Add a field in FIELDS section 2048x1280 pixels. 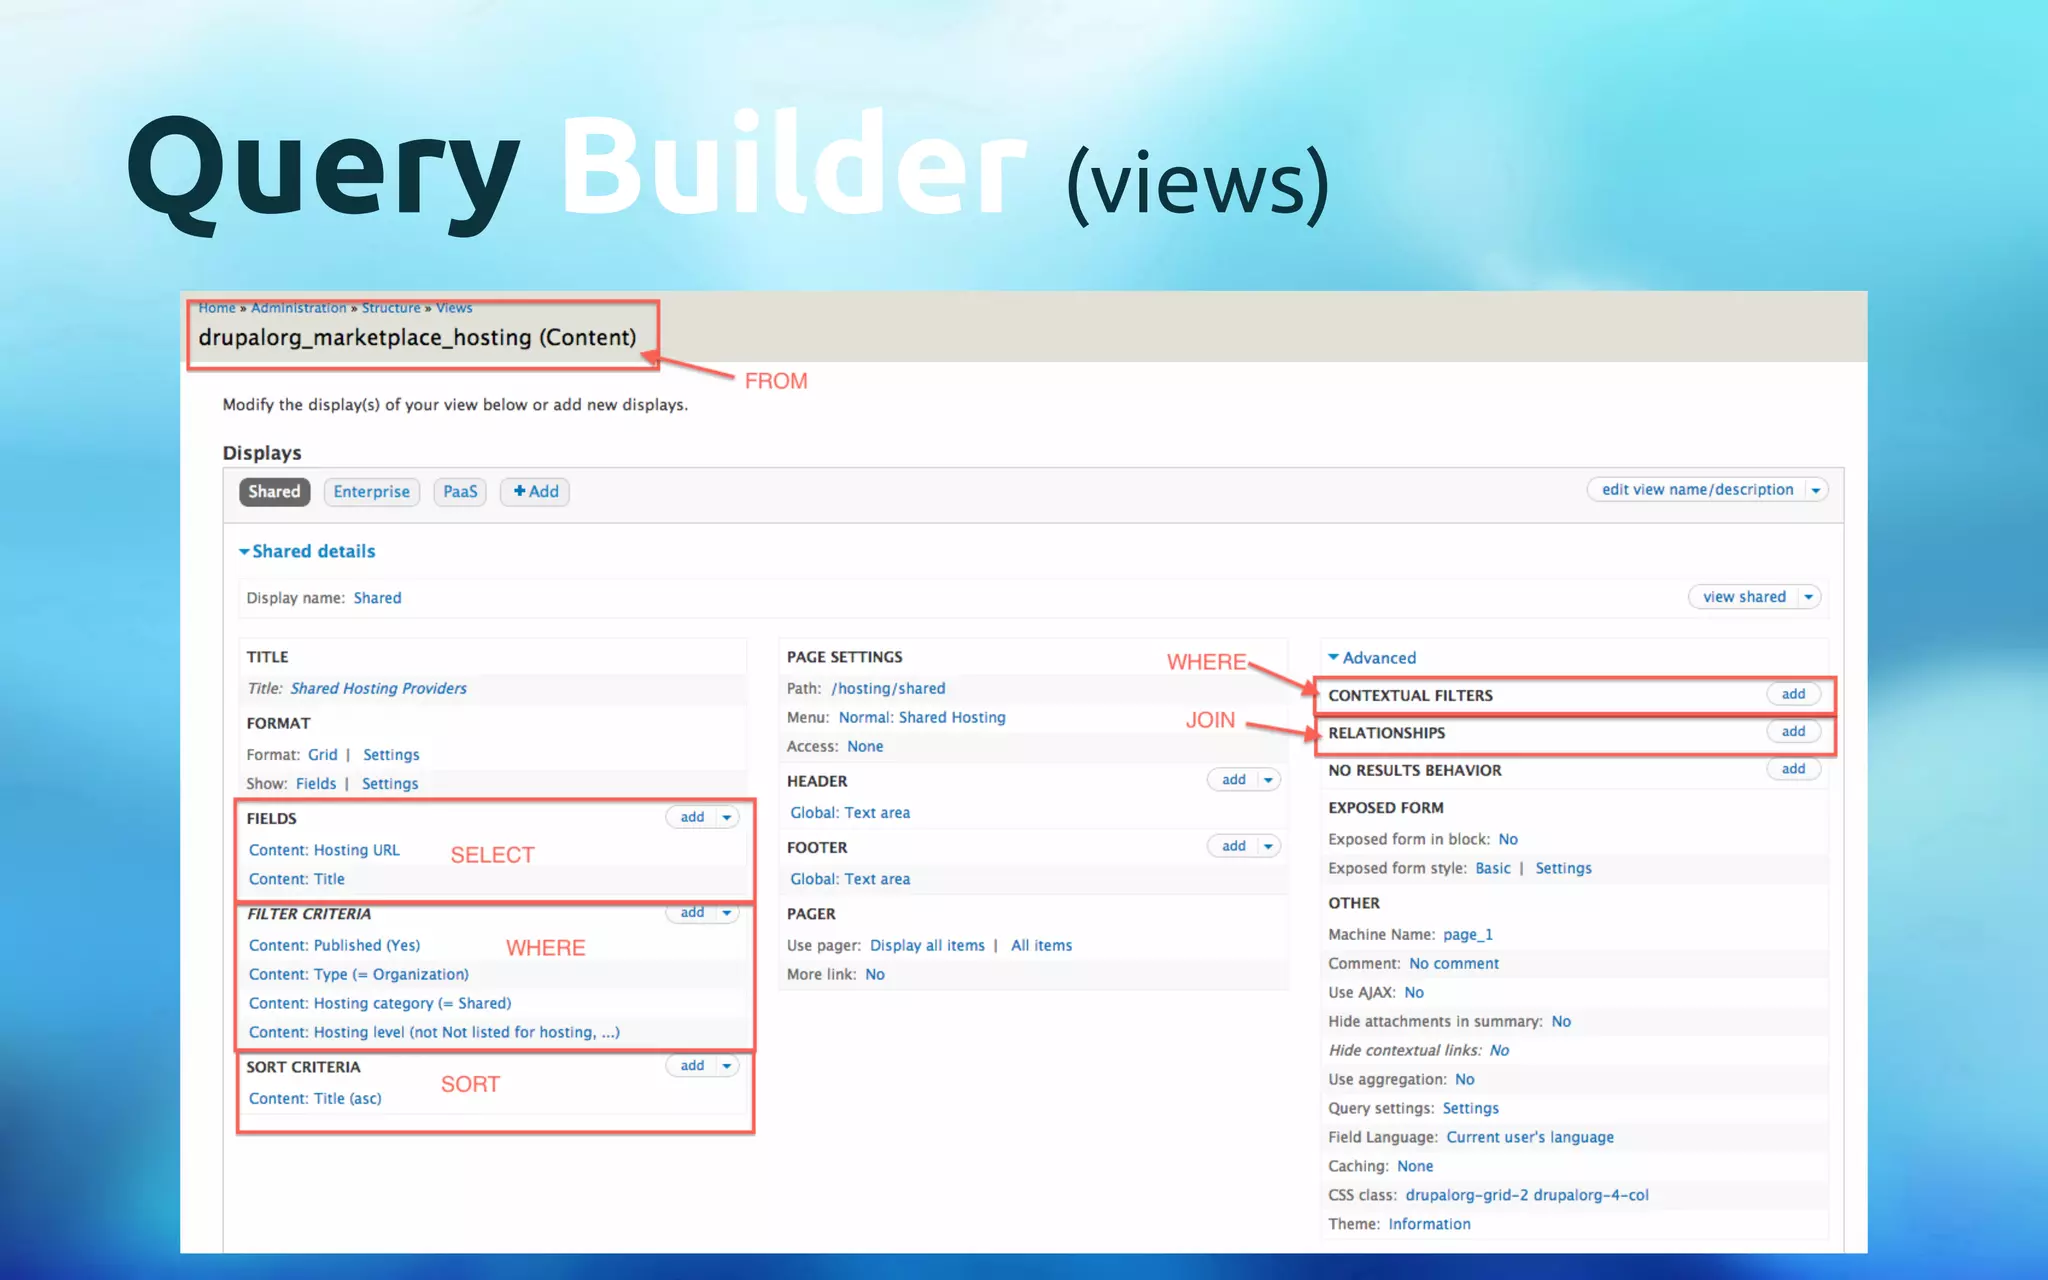(692, 817)
